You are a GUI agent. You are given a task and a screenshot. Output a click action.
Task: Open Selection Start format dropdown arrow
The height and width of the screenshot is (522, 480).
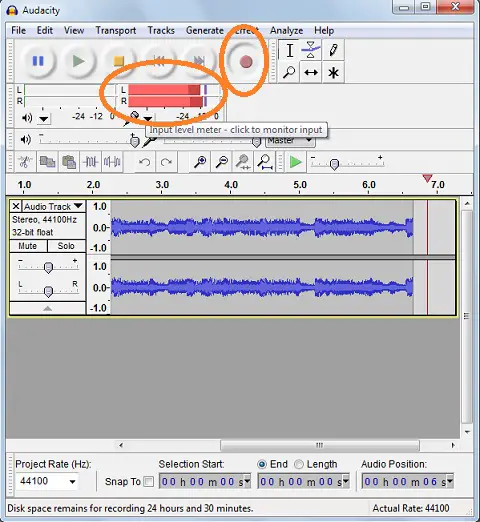click(x=247, y=481)
